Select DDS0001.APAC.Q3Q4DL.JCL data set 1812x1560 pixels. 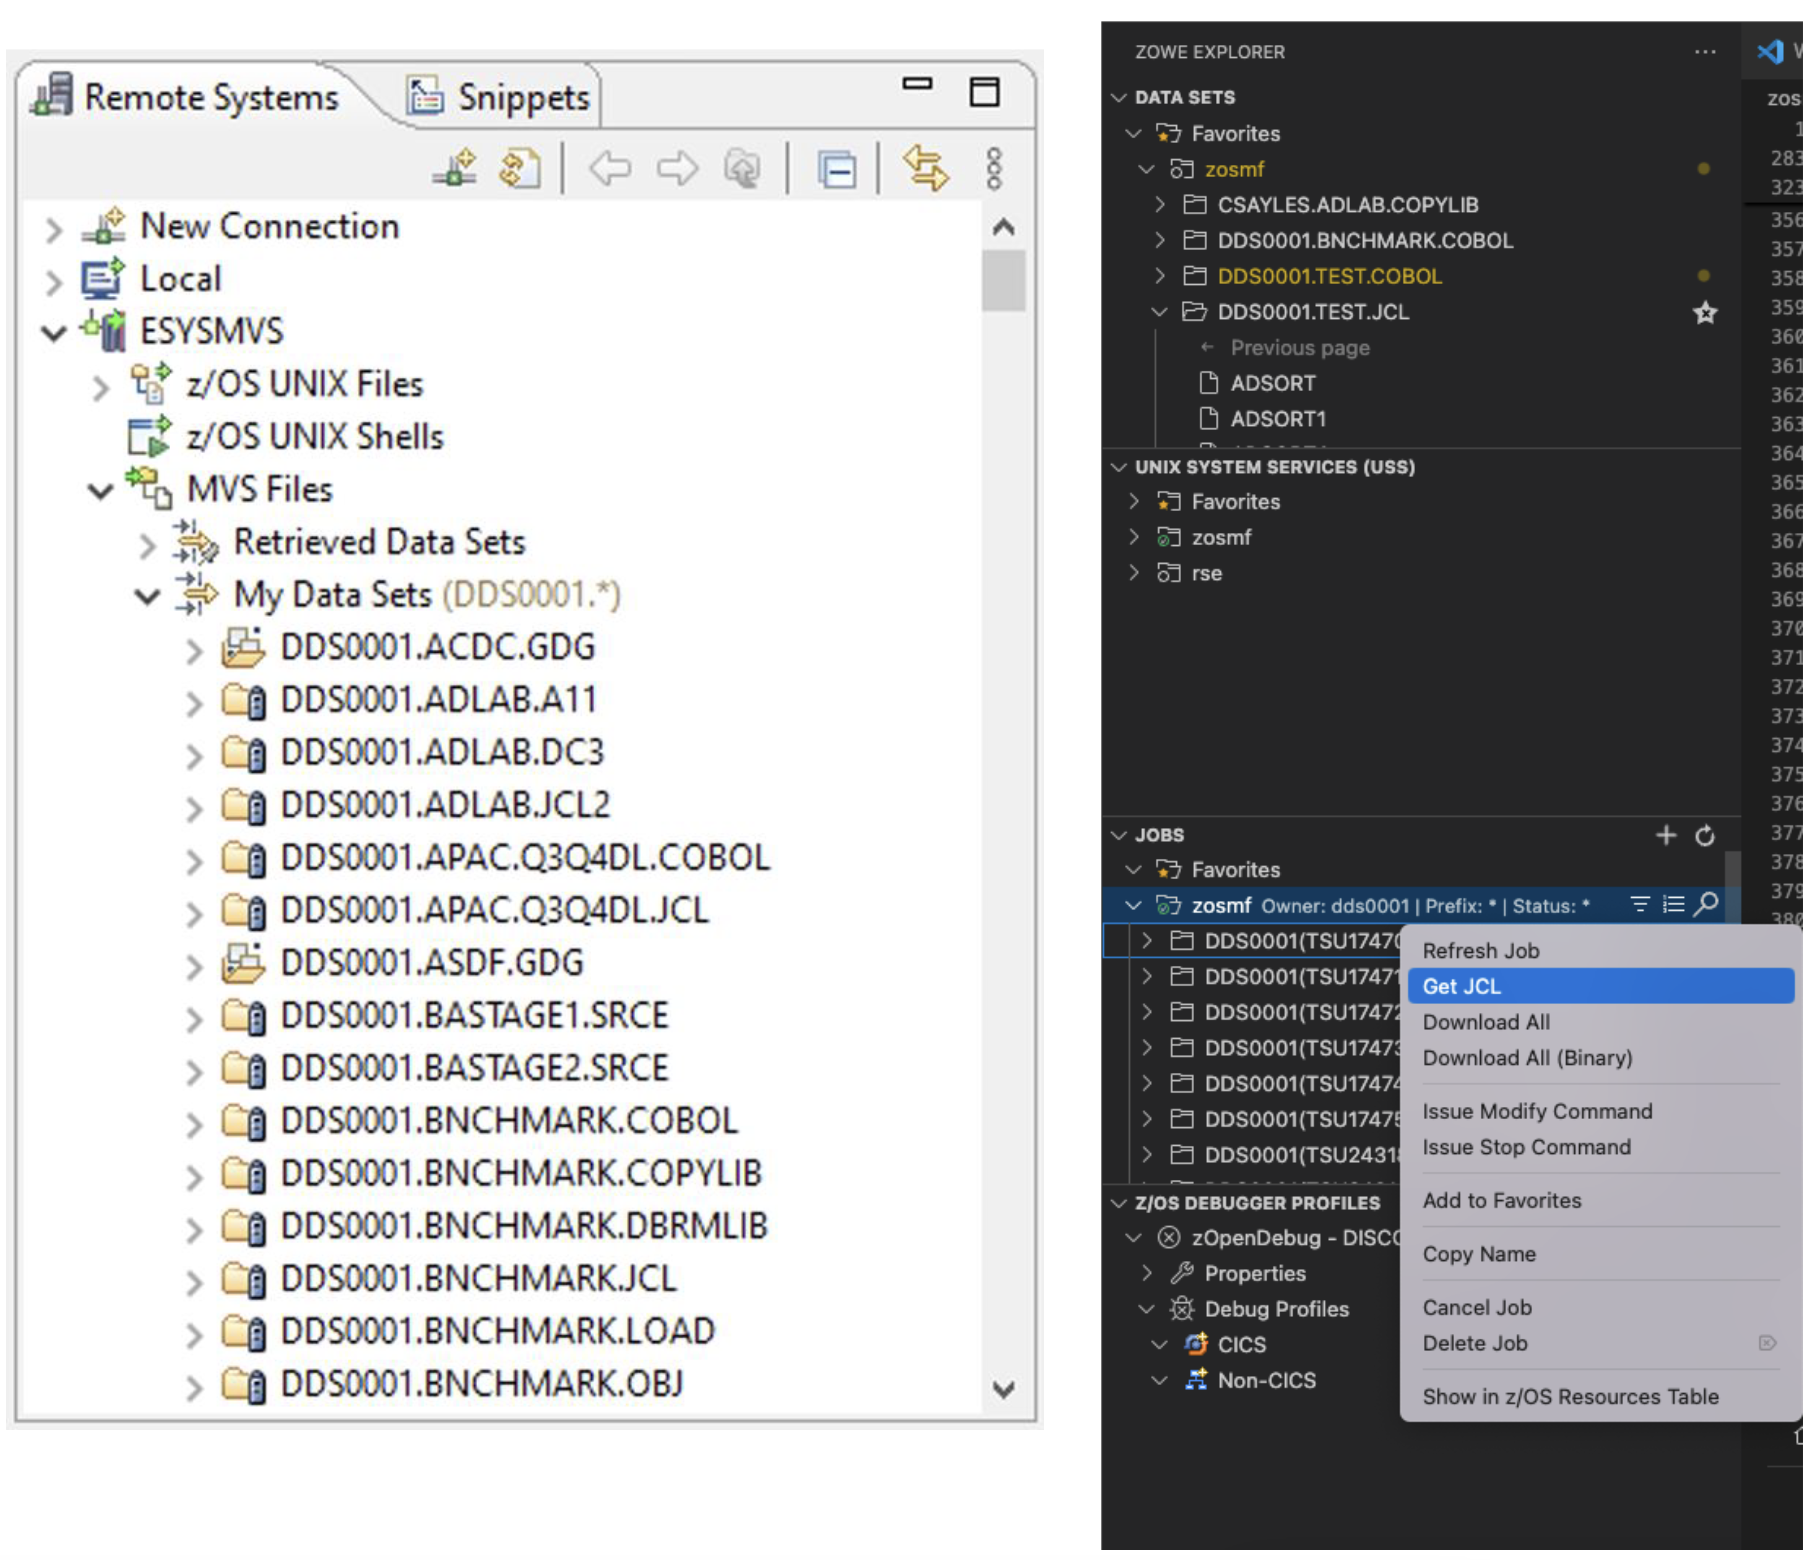tap(494, 910)
